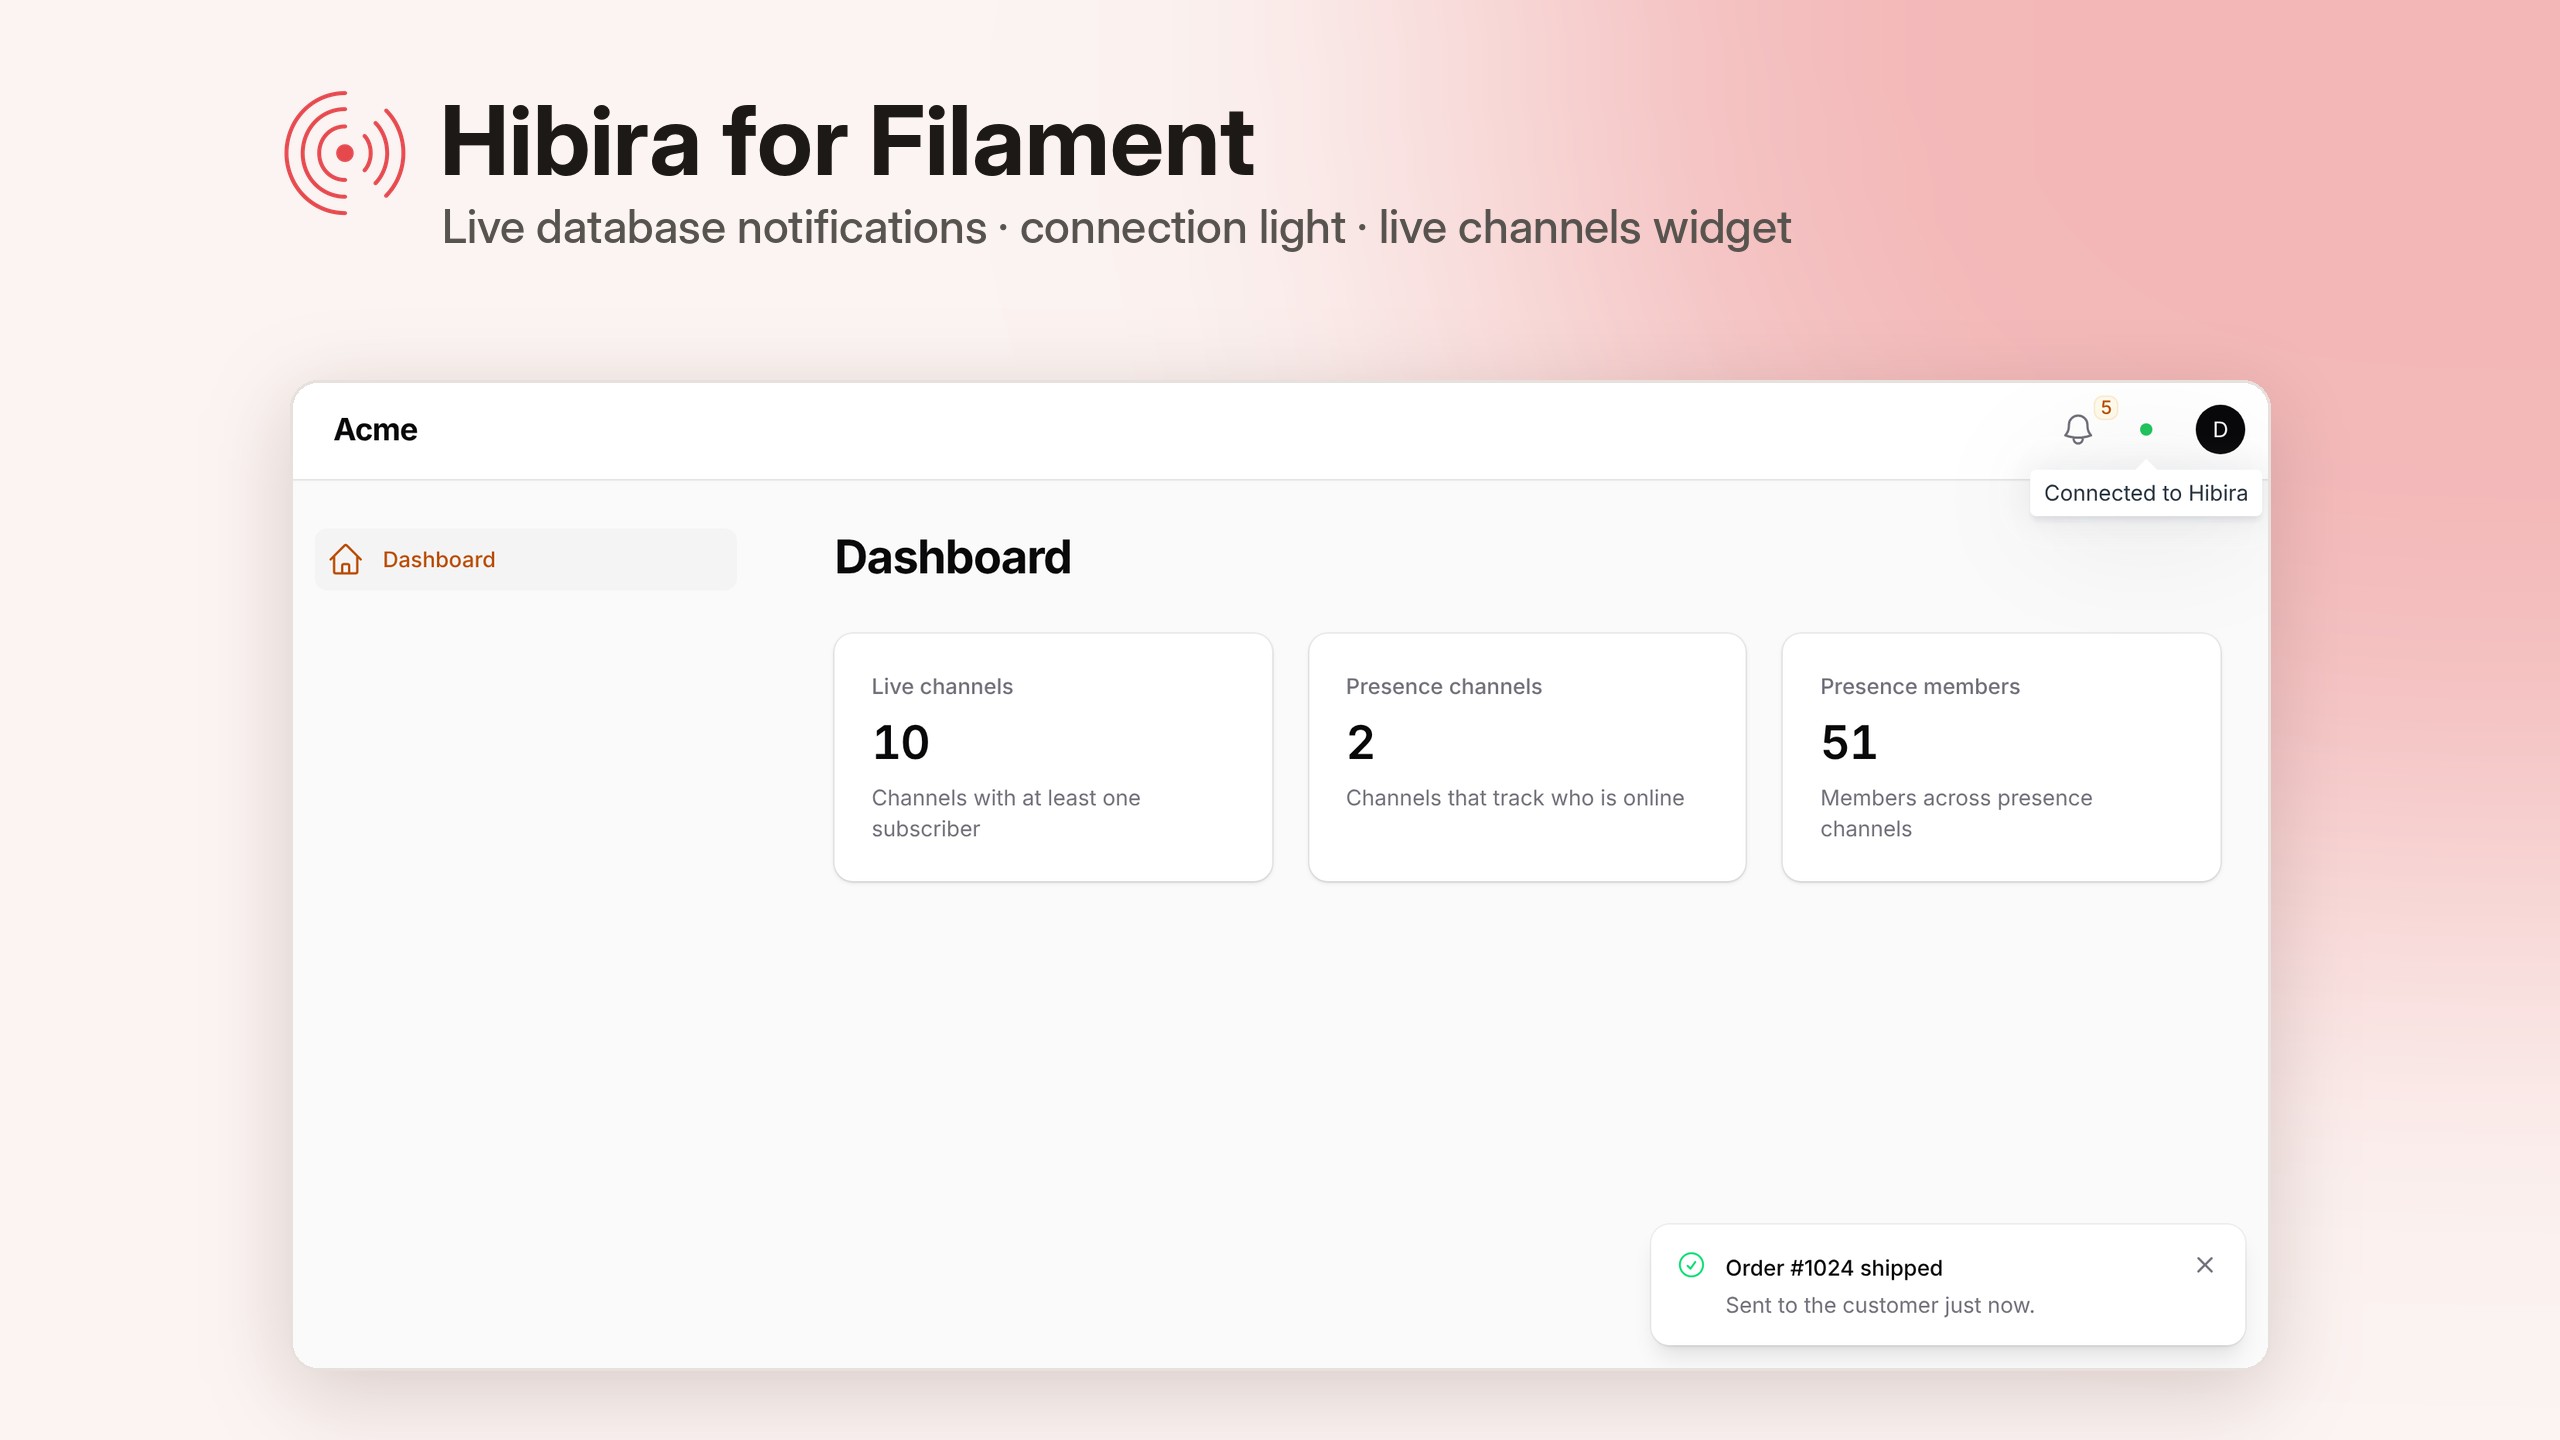Click the Presence channels value 2

click(1360, 743)
